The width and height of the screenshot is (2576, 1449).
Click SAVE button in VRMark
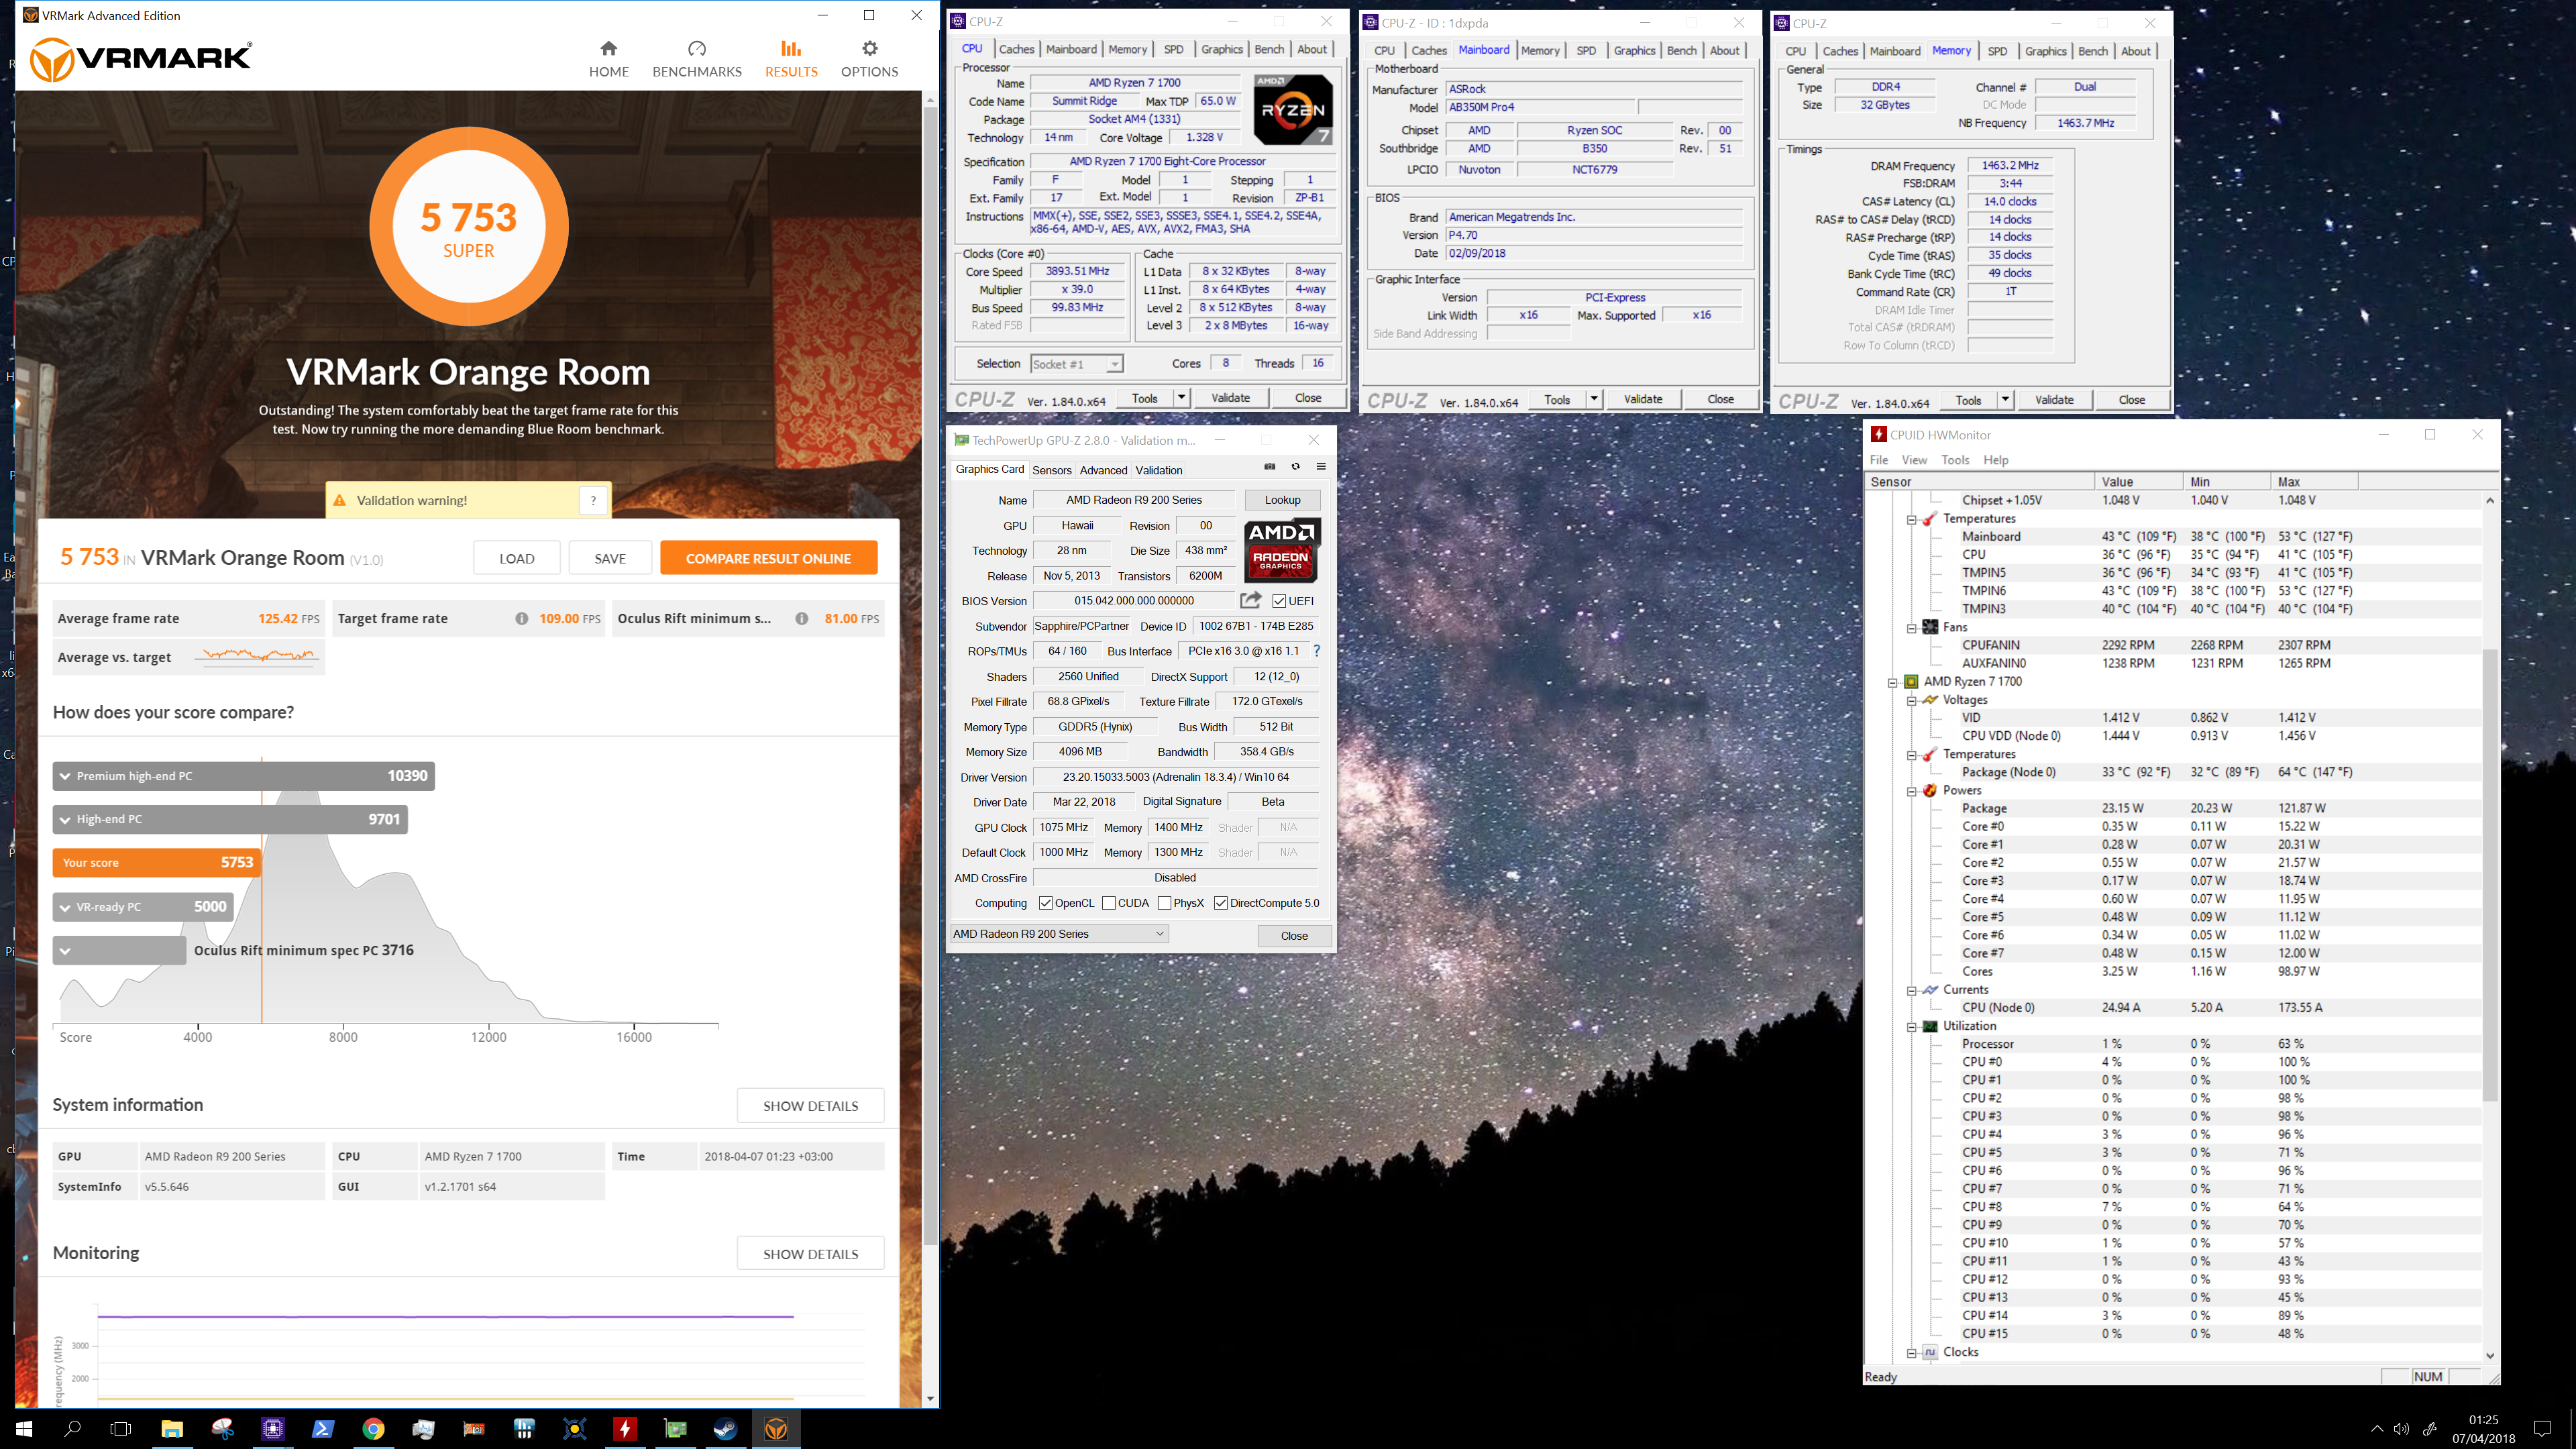pyautogui.click(x=610, y=558)
